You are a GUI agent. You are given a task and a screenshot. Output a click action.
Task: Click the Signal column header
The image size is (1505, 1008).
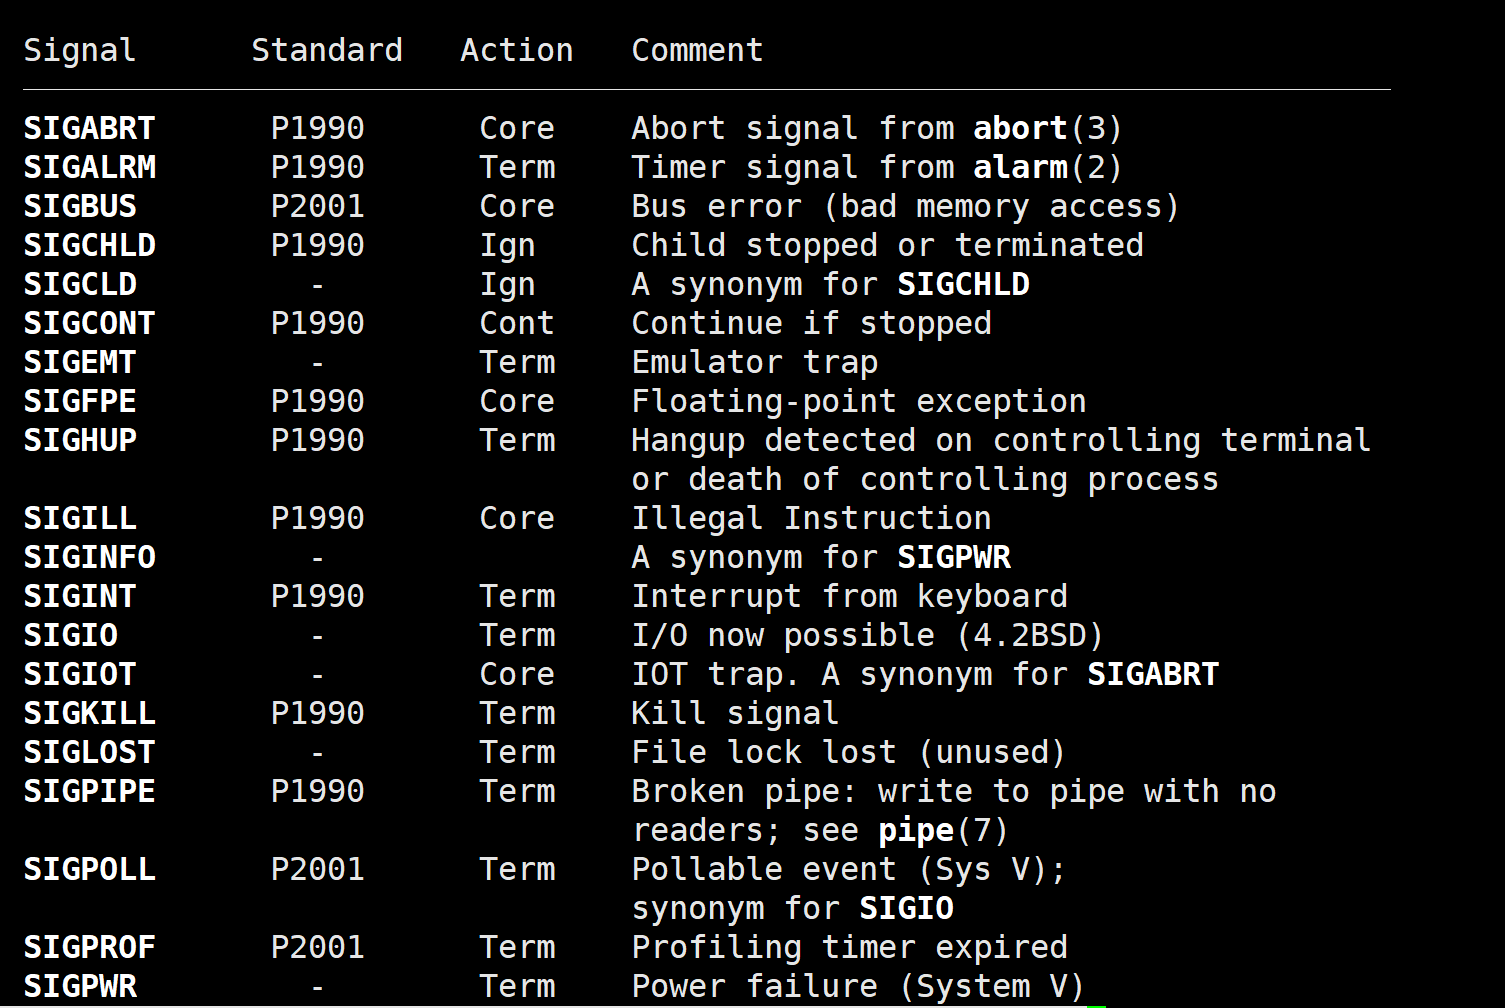click(79, 51)
